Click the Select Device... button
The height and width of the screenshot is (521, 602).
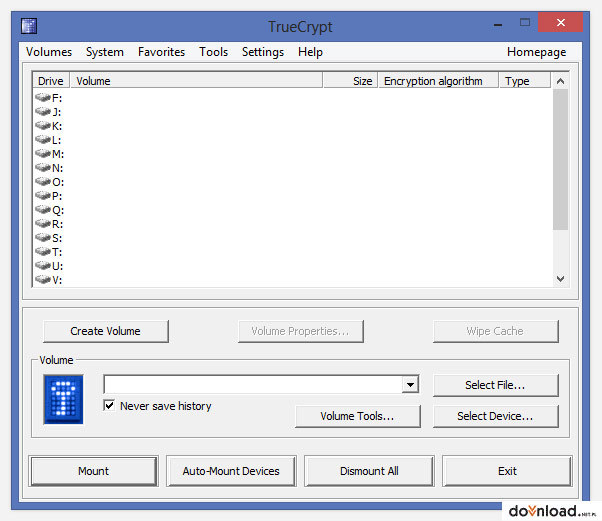coord(496,416)
